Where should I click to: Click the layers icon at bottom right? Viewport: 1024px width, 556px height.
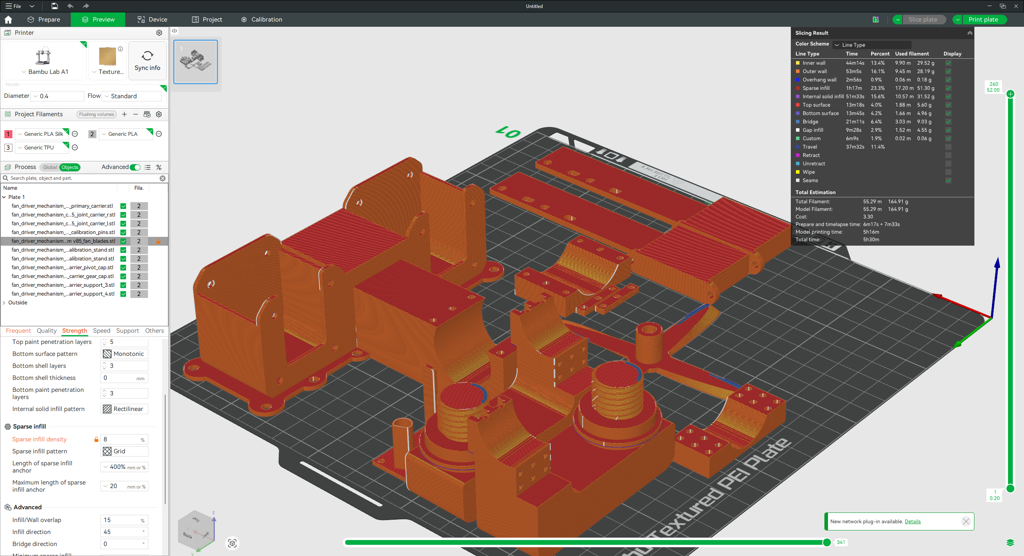coord(1010,542)
